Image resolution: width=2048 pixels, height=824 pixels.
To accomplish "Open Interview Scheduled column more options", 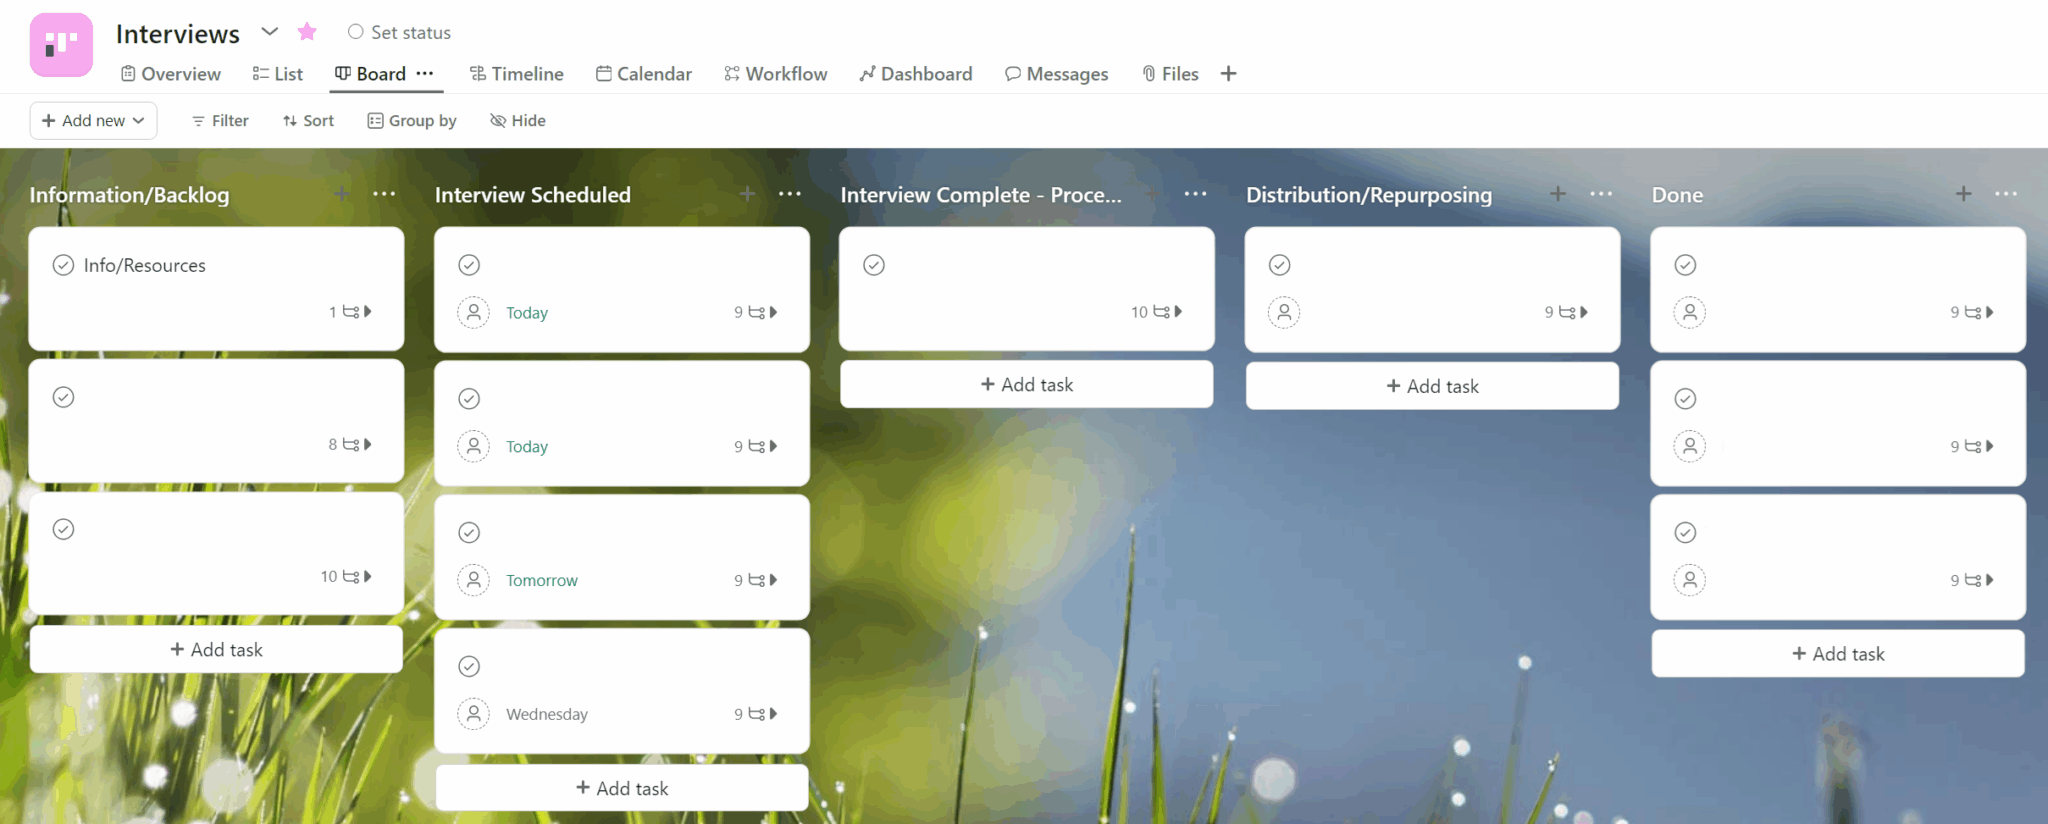I will coord(790,194).
